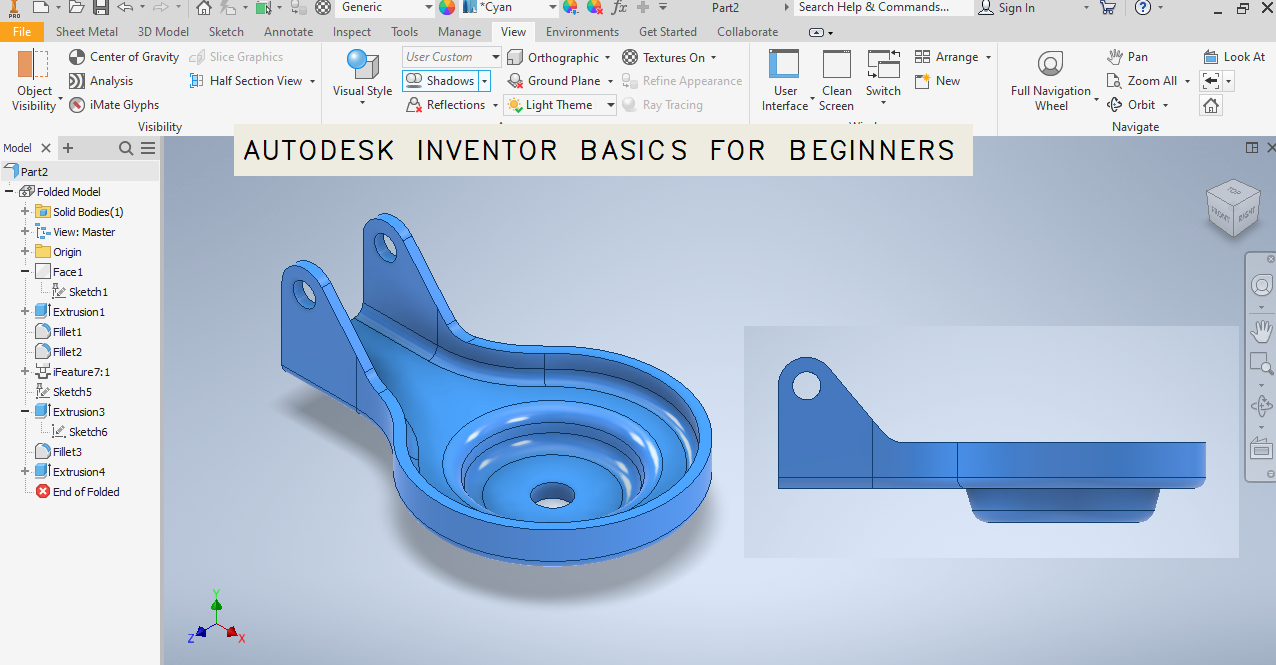The width and height of the screenshot is (1276, 665).
Task: Select Sketch5 in the model tree
Action: coord(64,392)
